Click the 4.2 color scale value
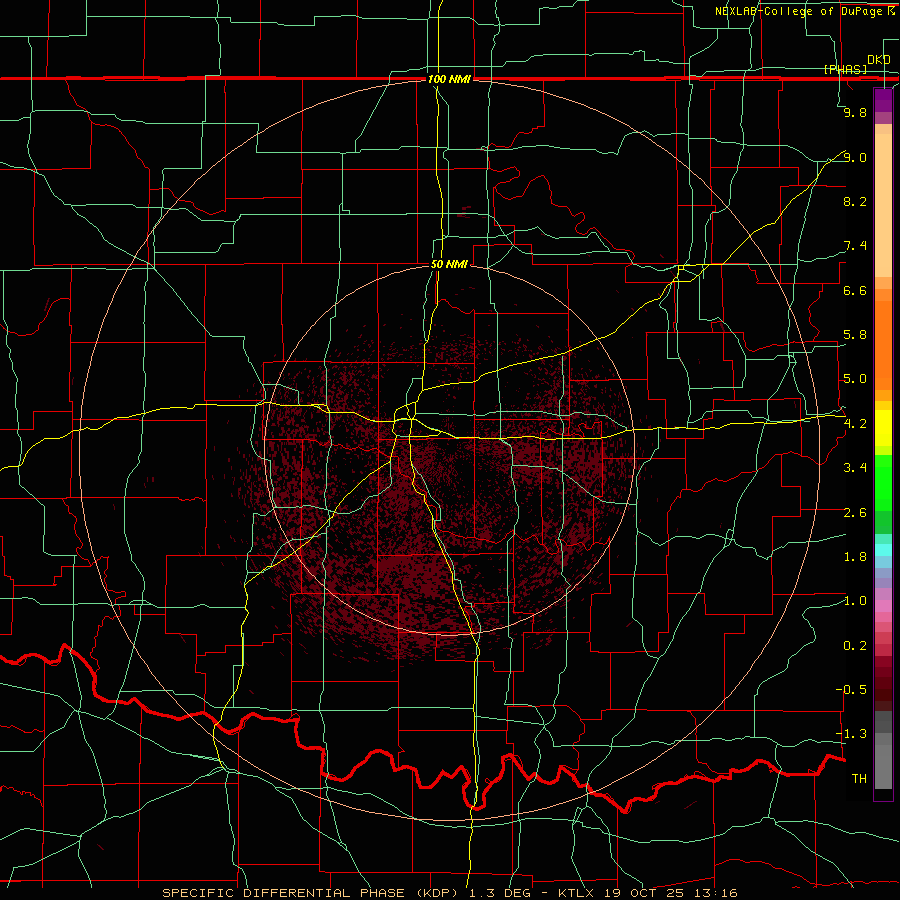The width and height of the screenshot is (900, 900). tap(855, 424)
